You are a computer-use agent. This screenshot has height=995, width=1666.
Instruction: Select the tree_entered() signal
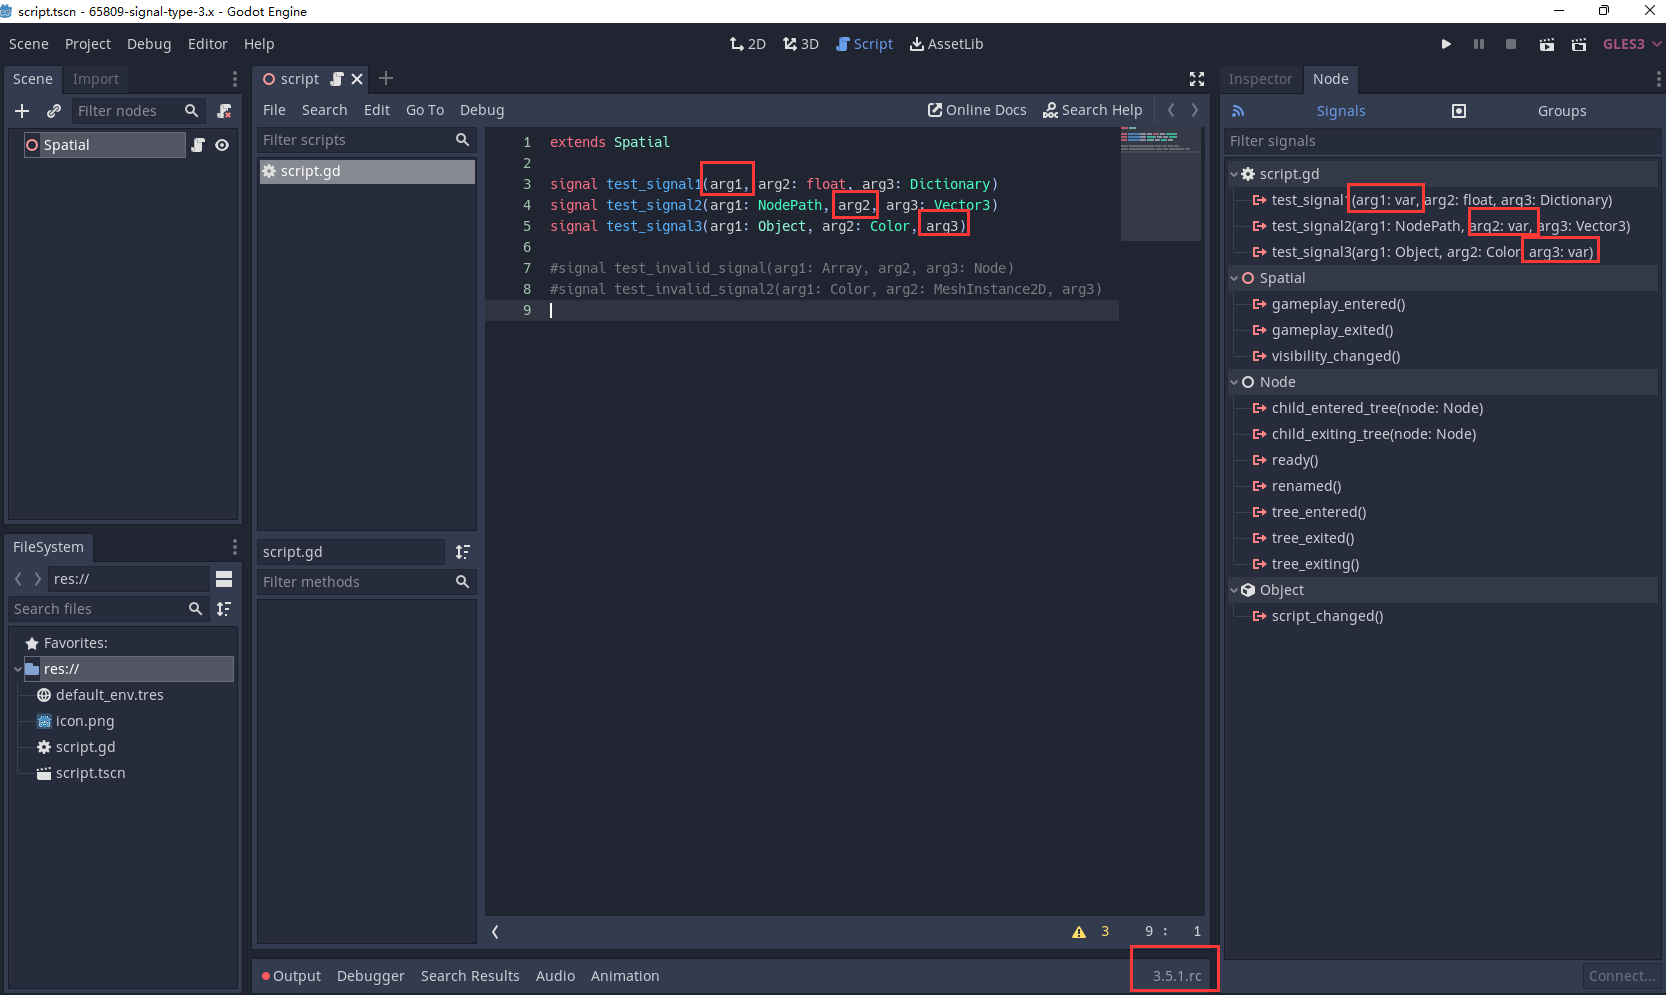click(x=1319, y=512)
